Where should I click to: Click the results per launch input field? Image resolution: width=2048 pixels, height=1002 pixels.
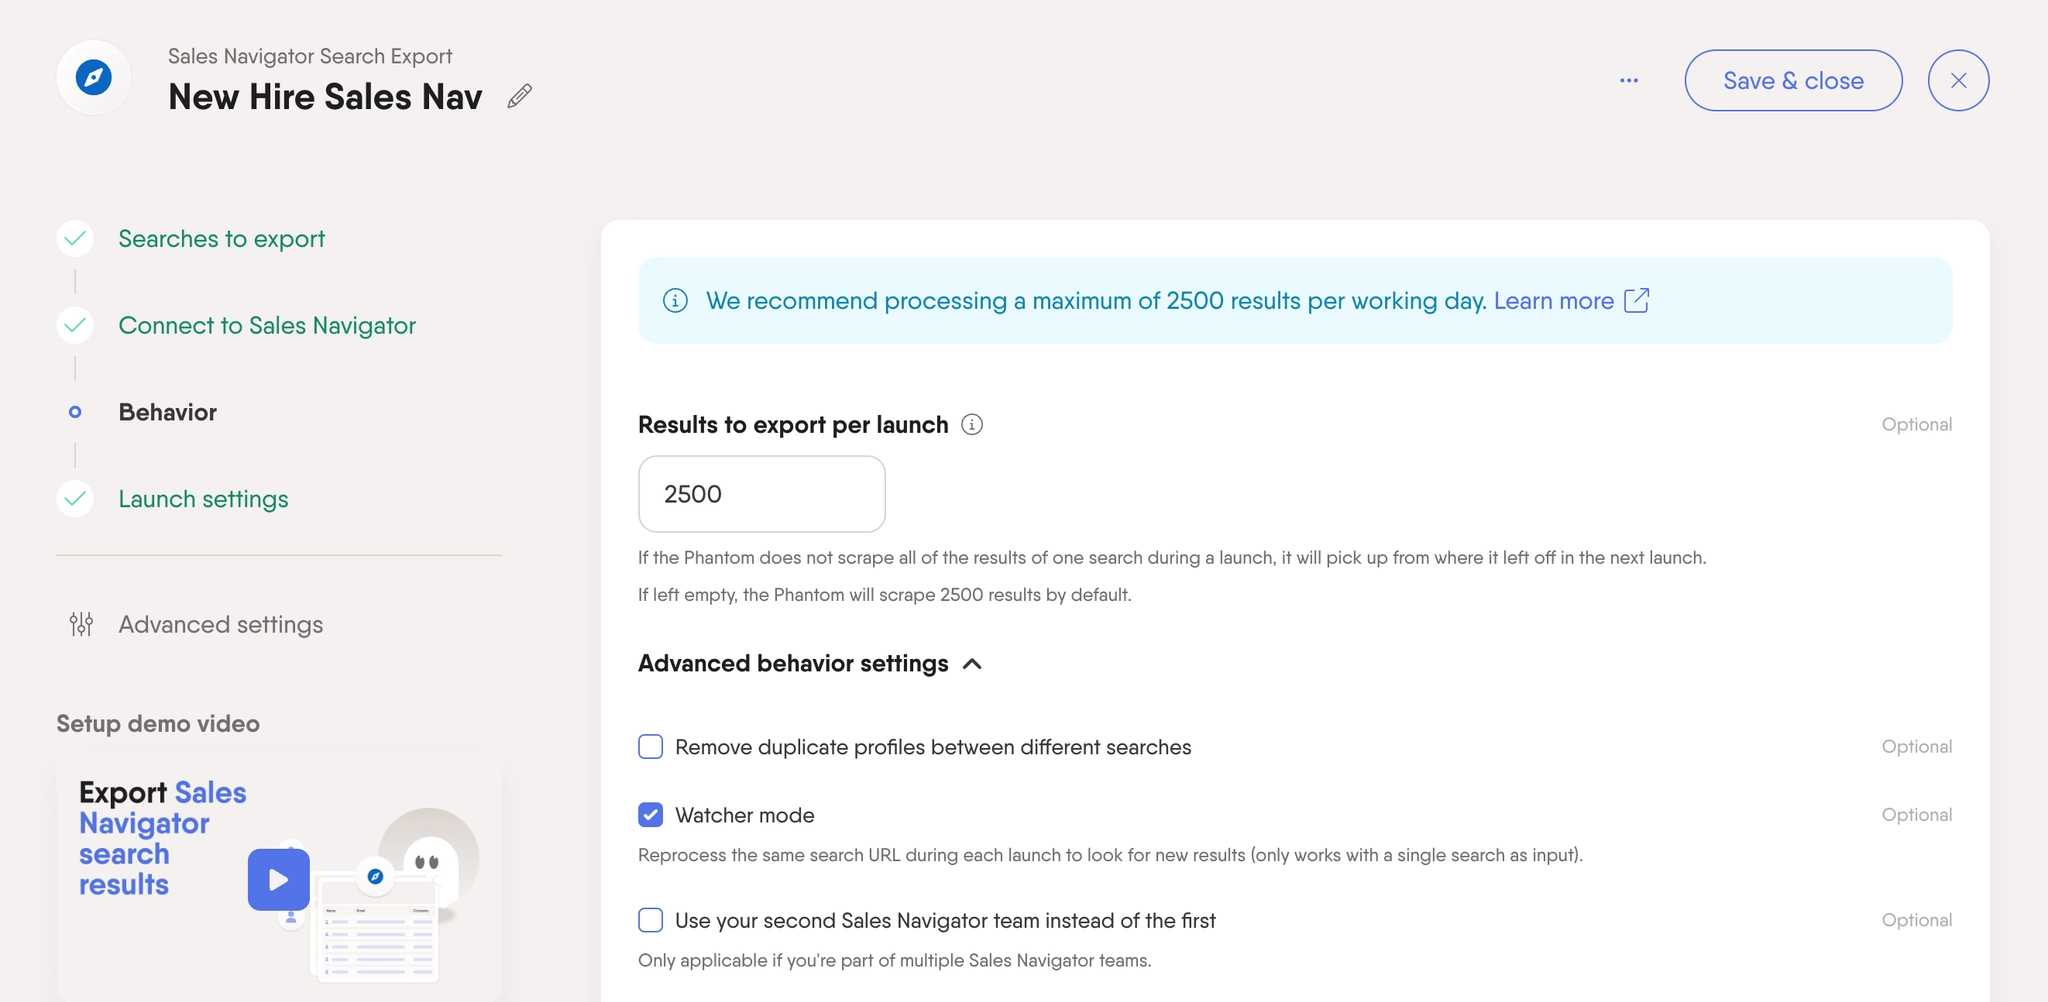click(762, 494)
